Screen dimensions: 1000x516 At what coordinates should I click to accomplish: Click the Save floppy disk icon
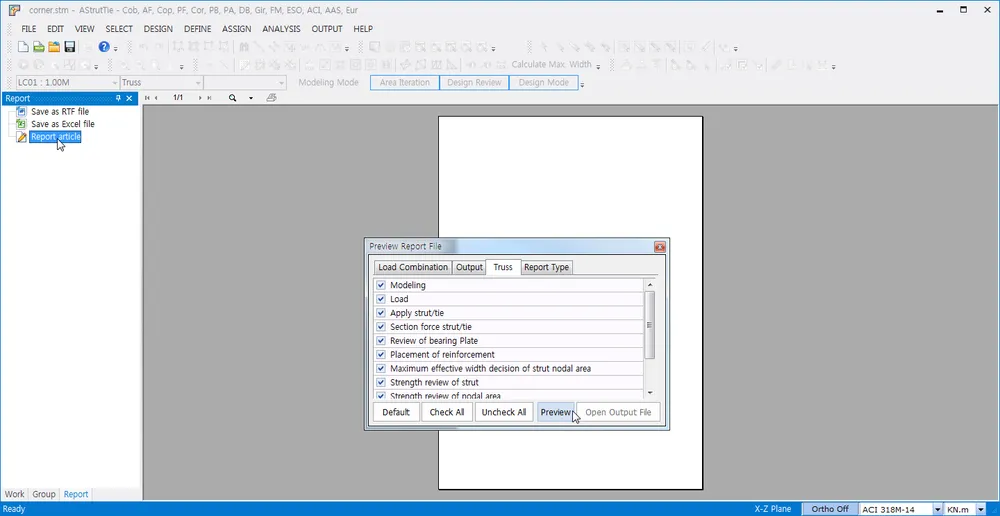[x=70, y=47]
